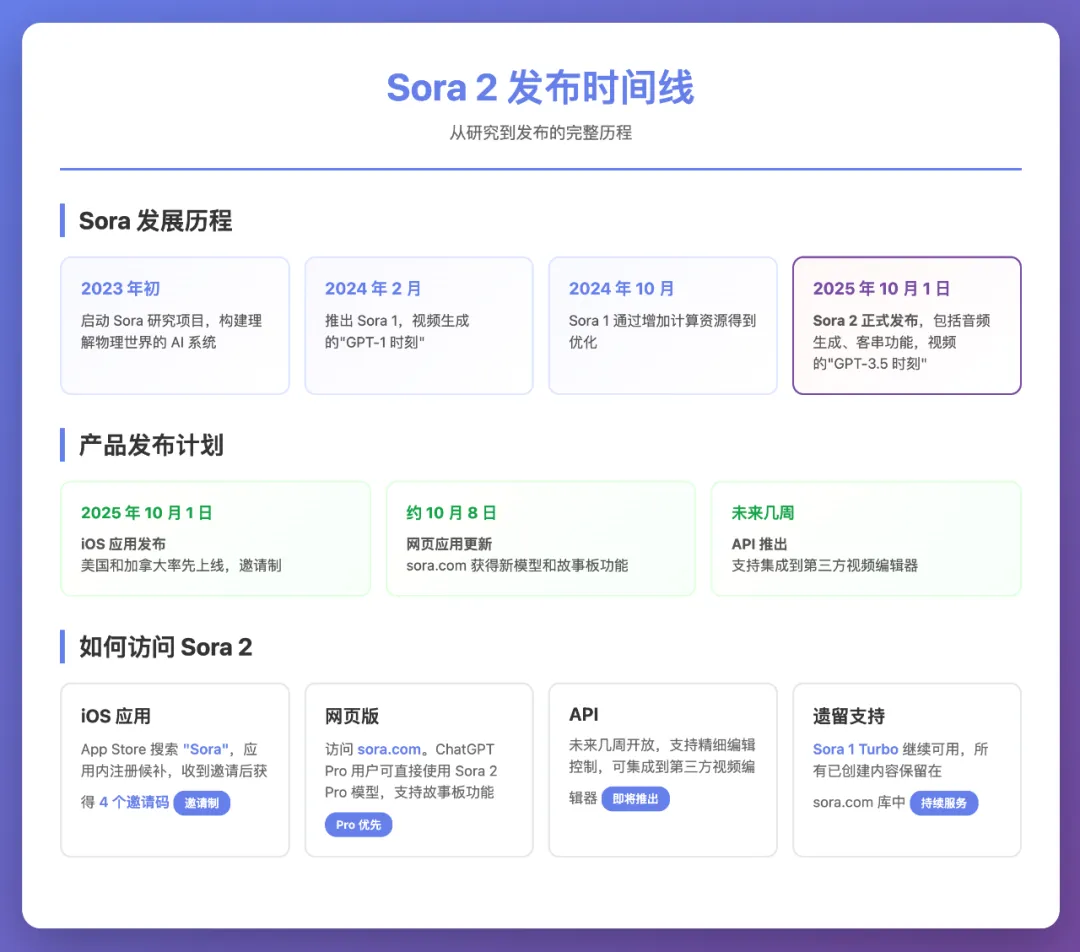Click the Sora 发展历程 section heading
This screenshot has height=952, width=1080.
pos(155,221)
